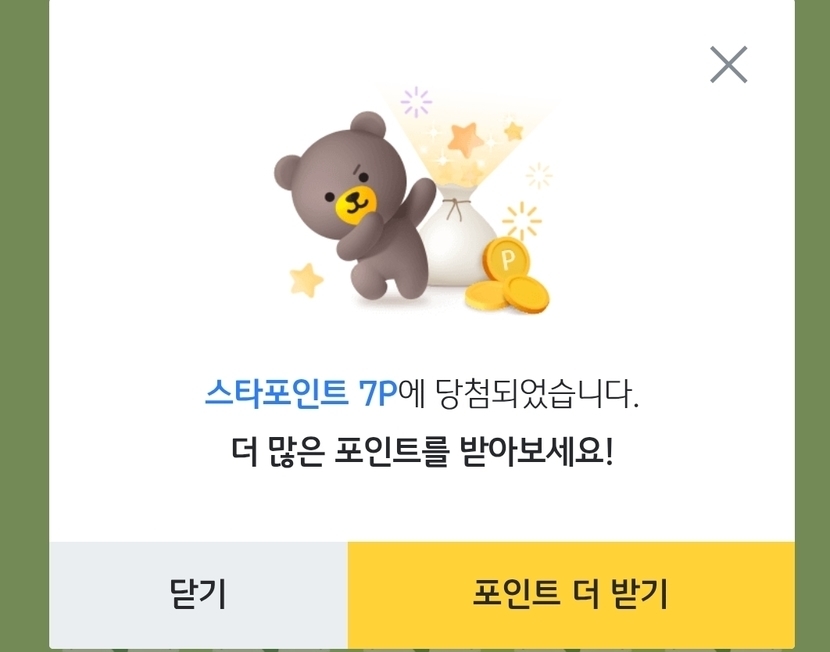Click the pale sparkle burst right of the bag

pos(539,176)
